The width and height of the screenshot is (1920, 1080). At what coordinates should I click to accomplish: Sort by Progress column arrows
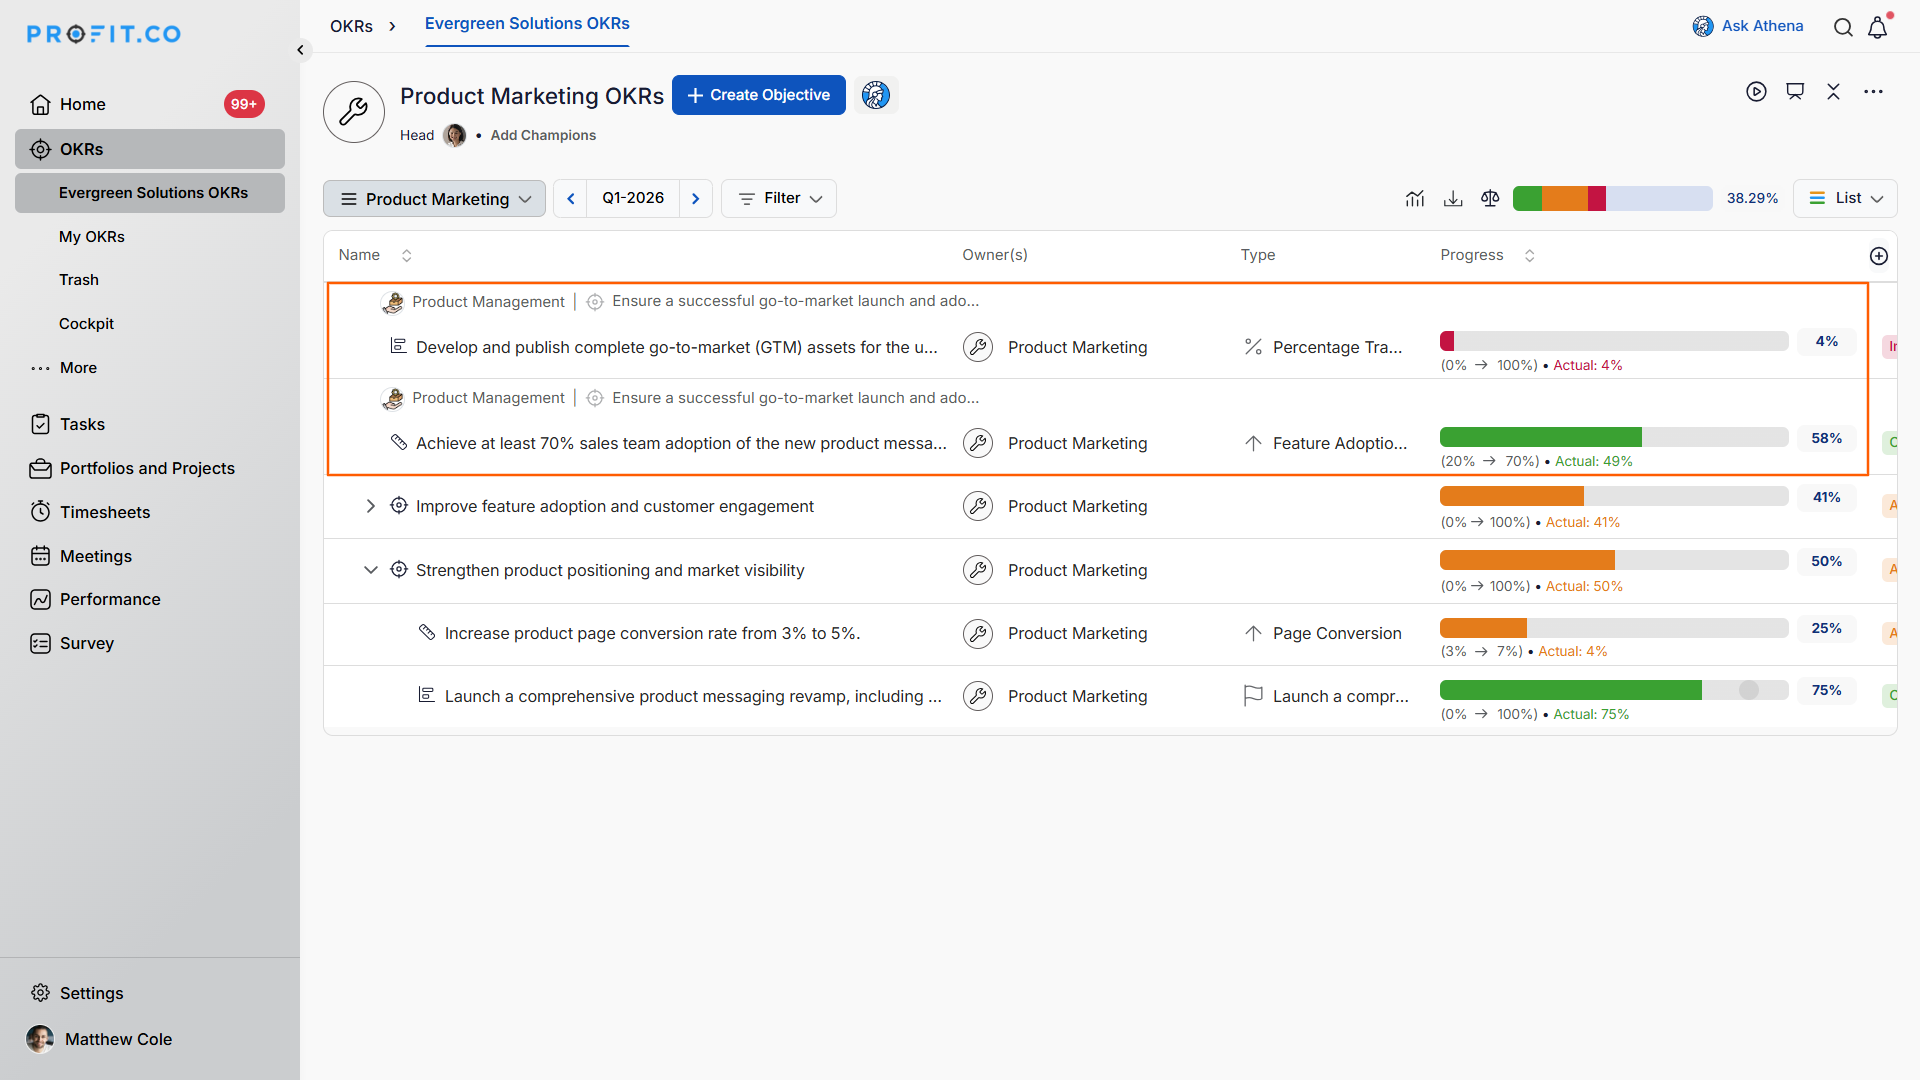point(1529,256)
